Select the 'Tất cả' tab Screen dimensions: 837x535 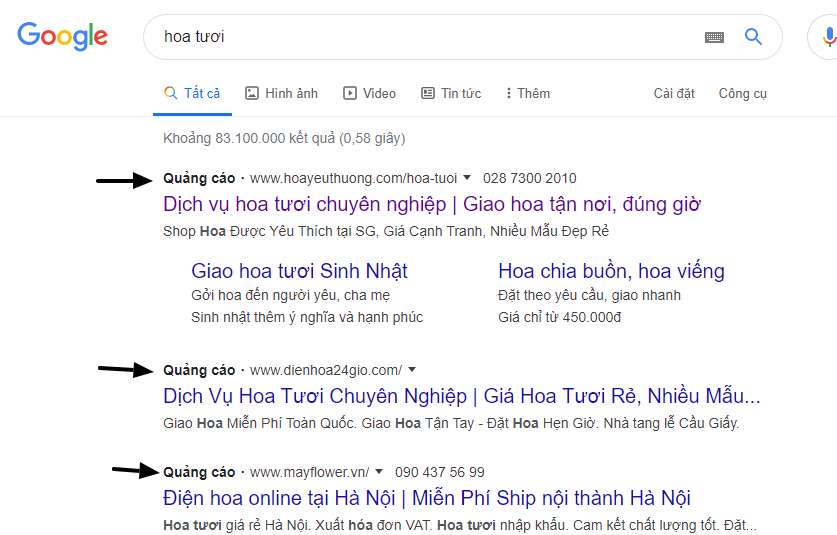(192, 93)
